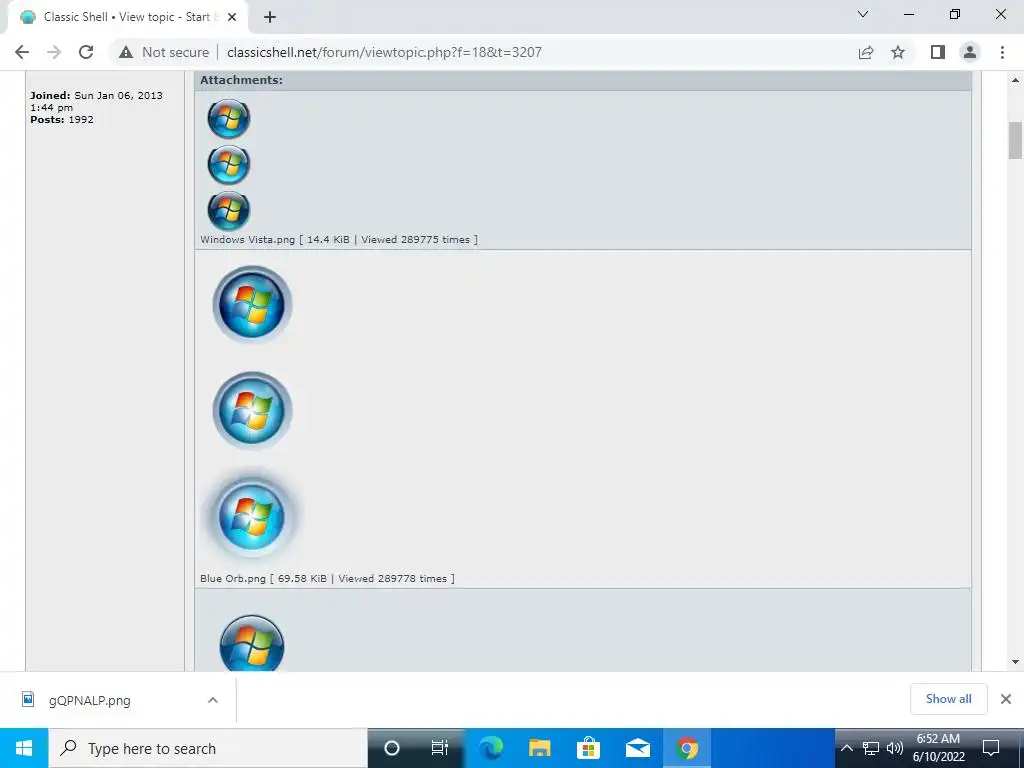
Task: Click the Blue Orb.png caption text
Action: click(x=327, y=579)
